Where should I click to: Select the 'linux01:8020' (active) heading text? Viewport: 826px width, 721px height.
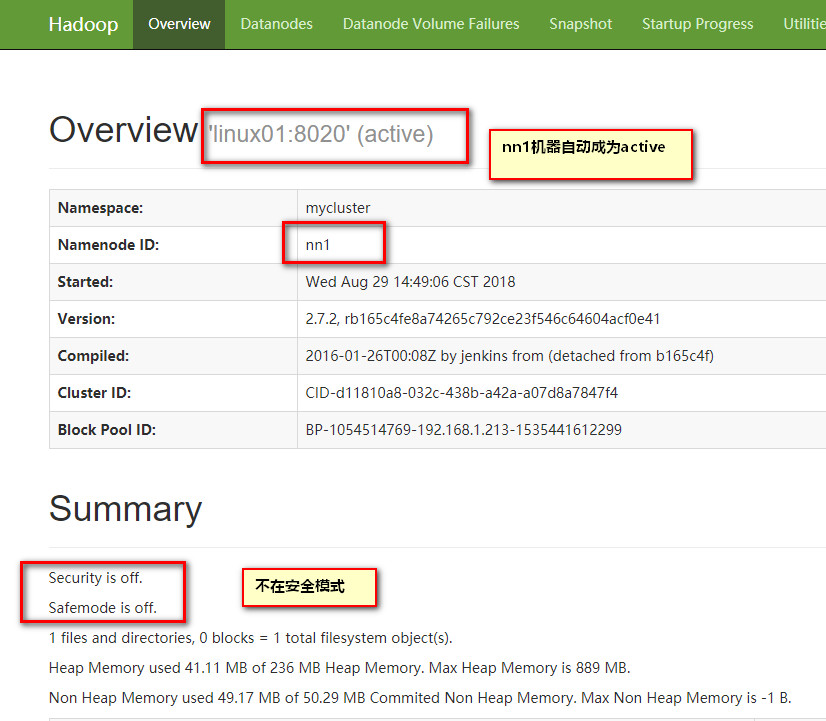(321, 134)
